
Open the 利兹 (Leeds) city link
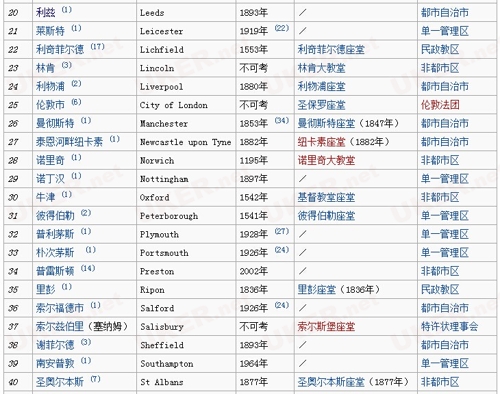[46, 13]
